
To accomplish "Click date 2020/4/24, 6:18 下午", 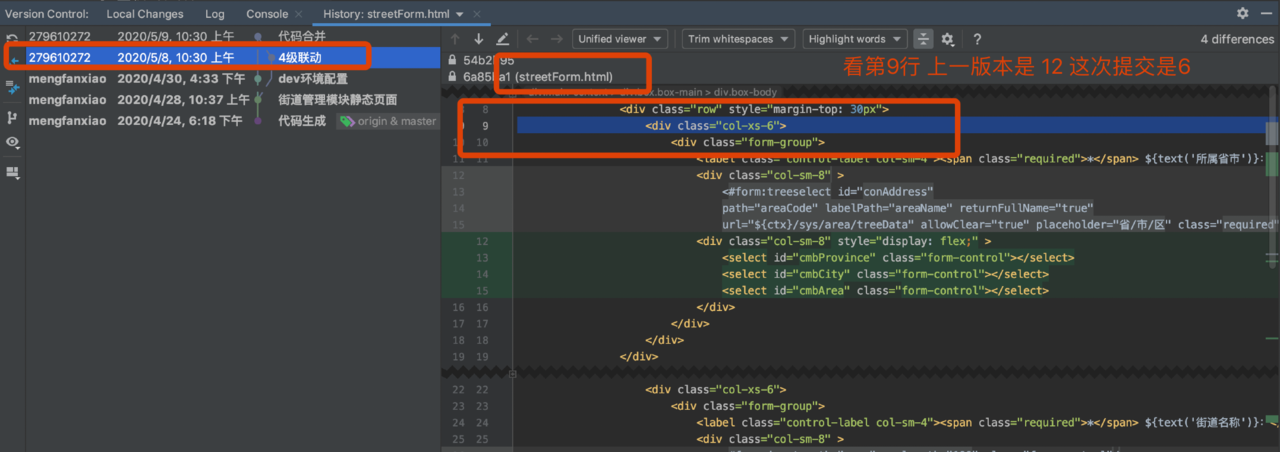I will (x=180, y=121).
